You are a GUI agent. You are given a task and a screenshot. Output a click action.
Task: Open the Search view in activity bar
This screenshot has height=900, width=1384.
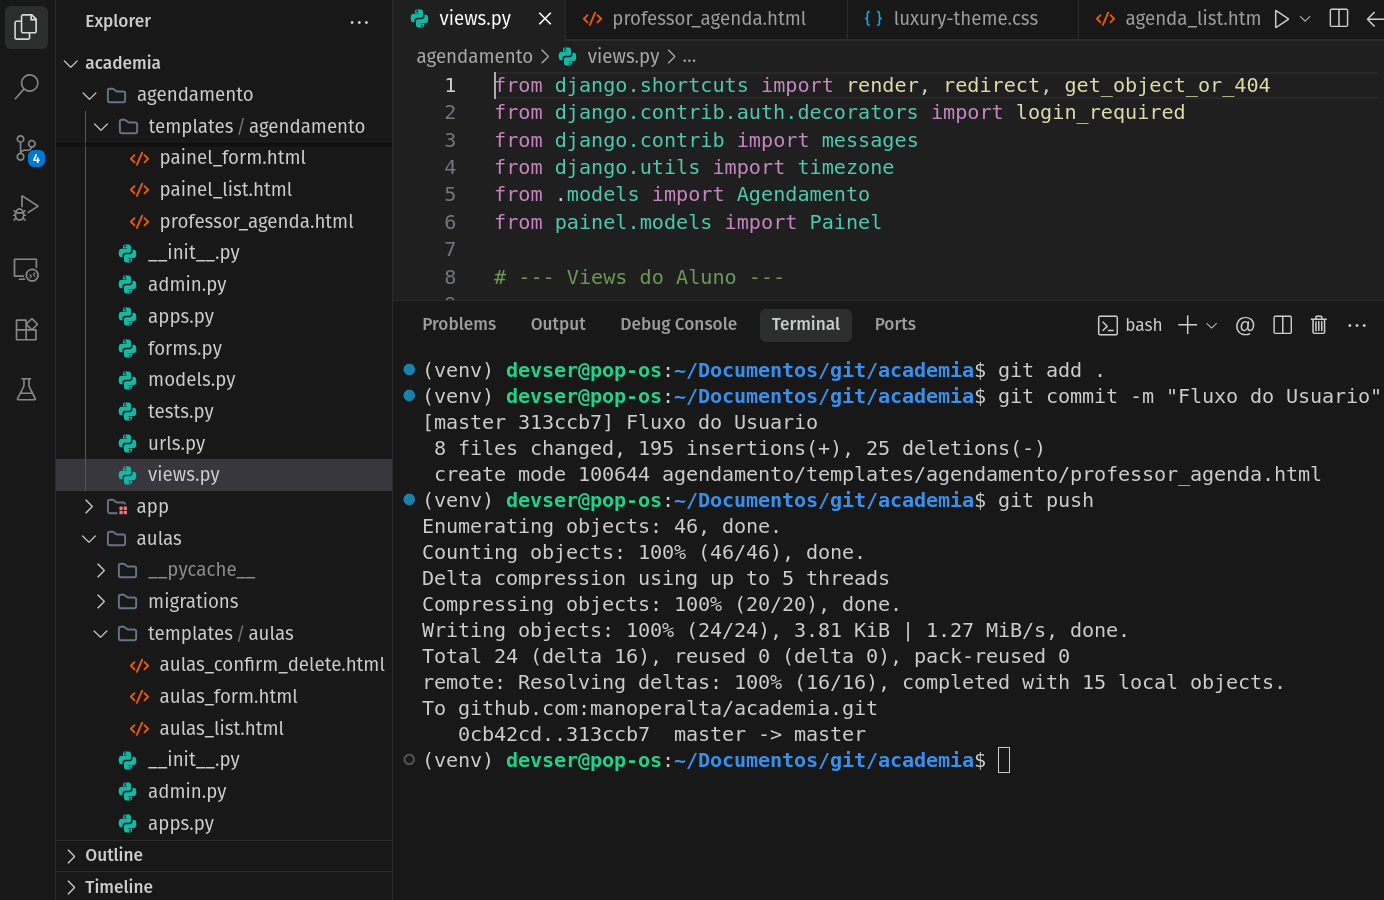pyautogui.click(x=27, y=87)
